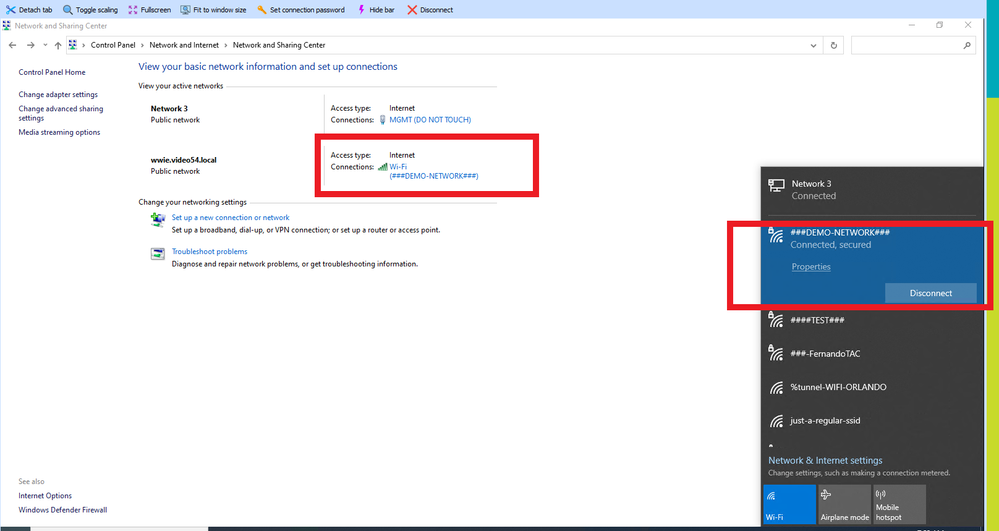Click the red Disconnect icon in toolbar

coord(412,10)
